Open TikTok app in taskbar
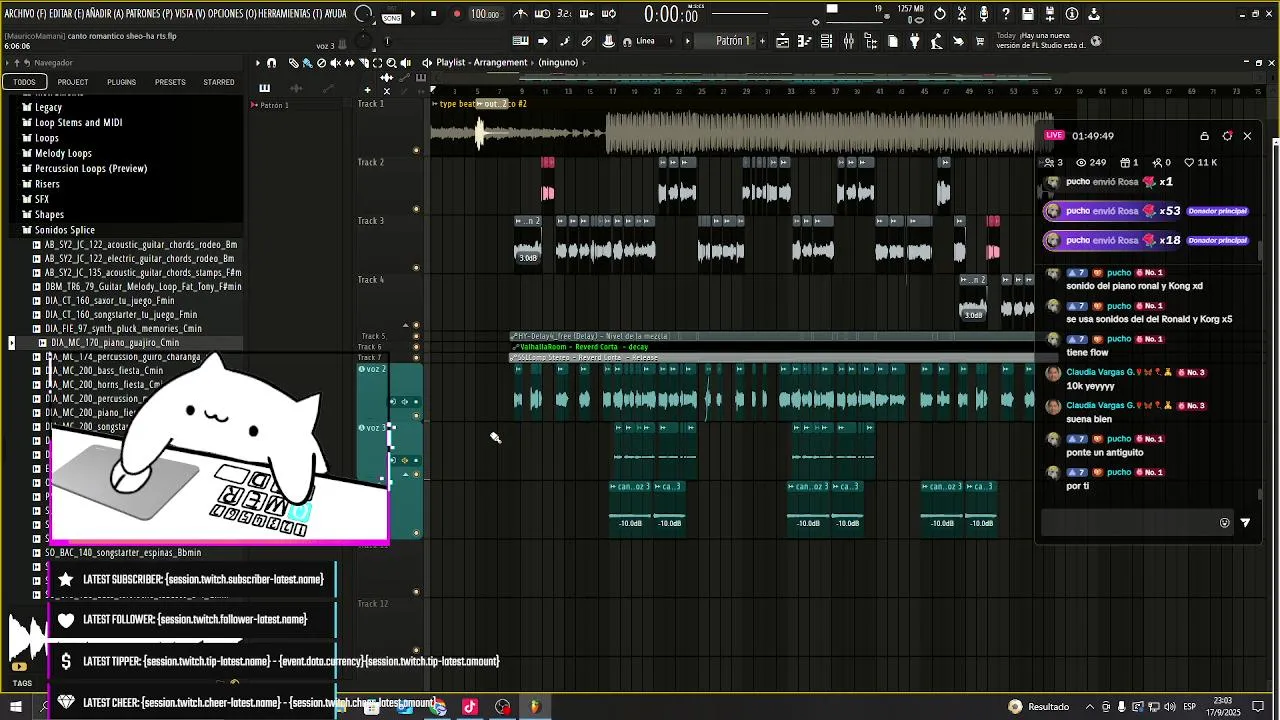 [470, 707]
